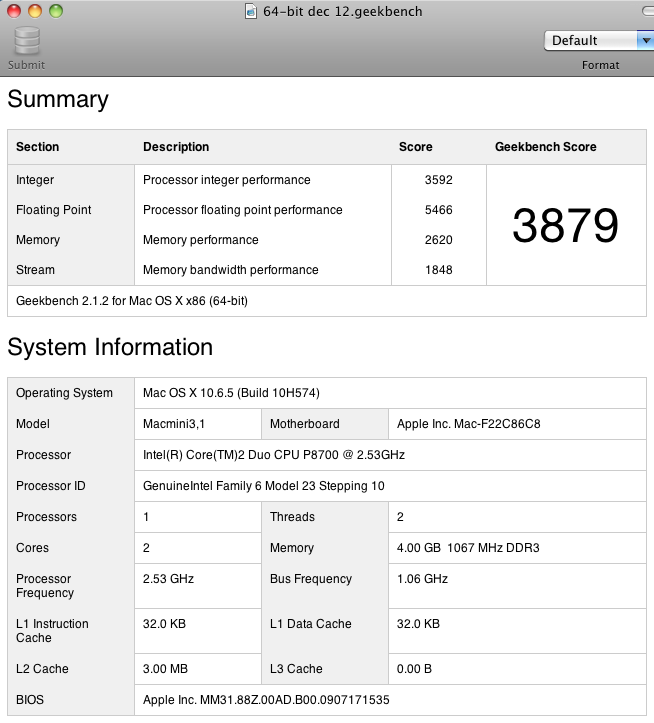This screenshot has height=723, width=654.
Task: Click the Macmini3,1 model value
Action: pos(174,423)
